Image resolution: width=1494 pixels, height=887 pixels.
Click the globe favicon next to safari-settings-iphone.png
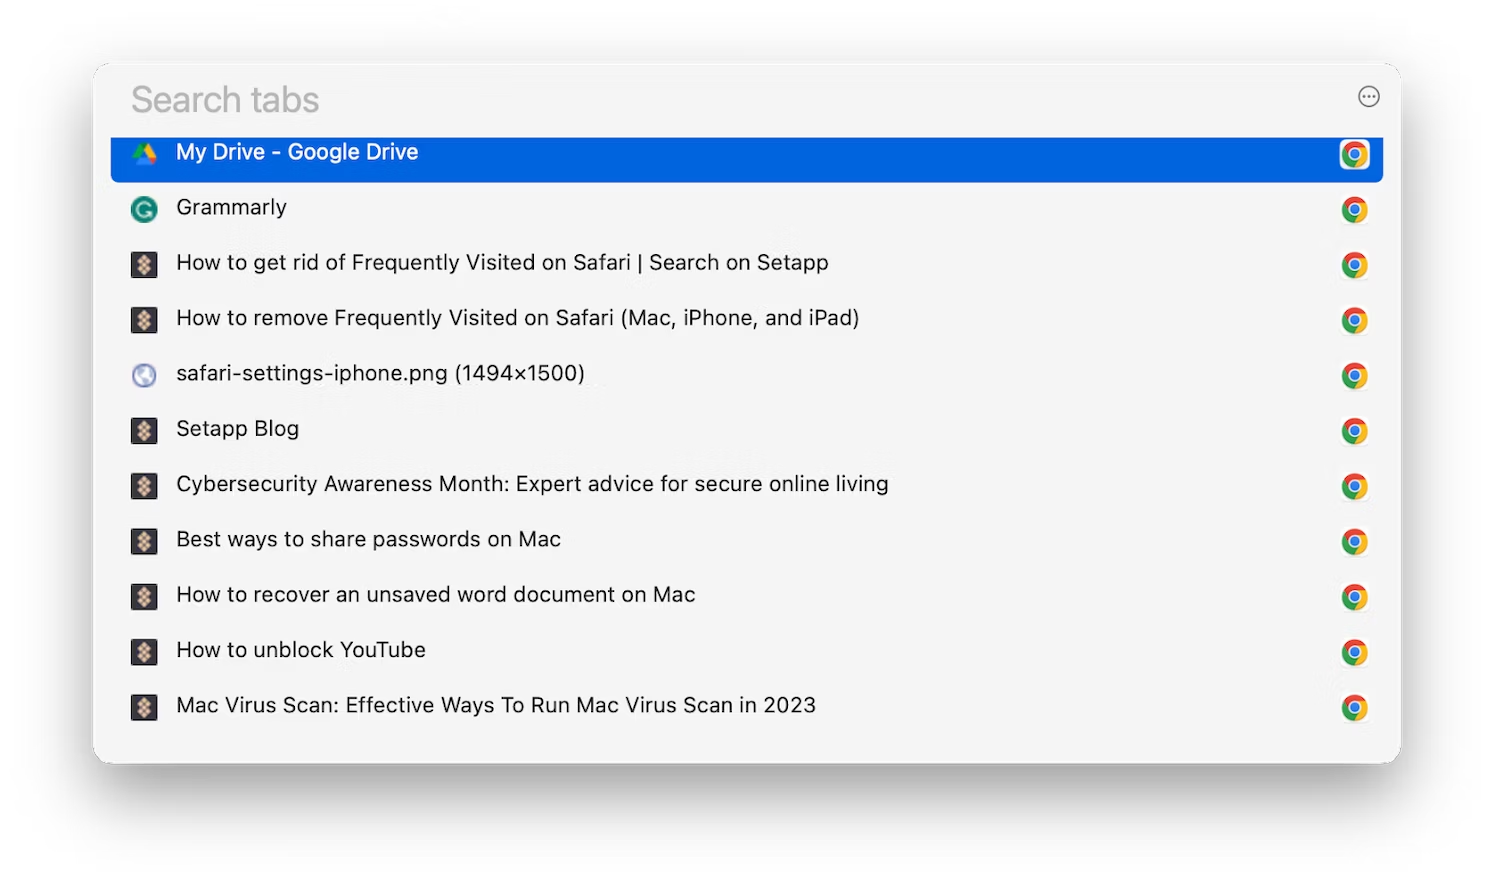pyautogui.click(x=144, y=375)
